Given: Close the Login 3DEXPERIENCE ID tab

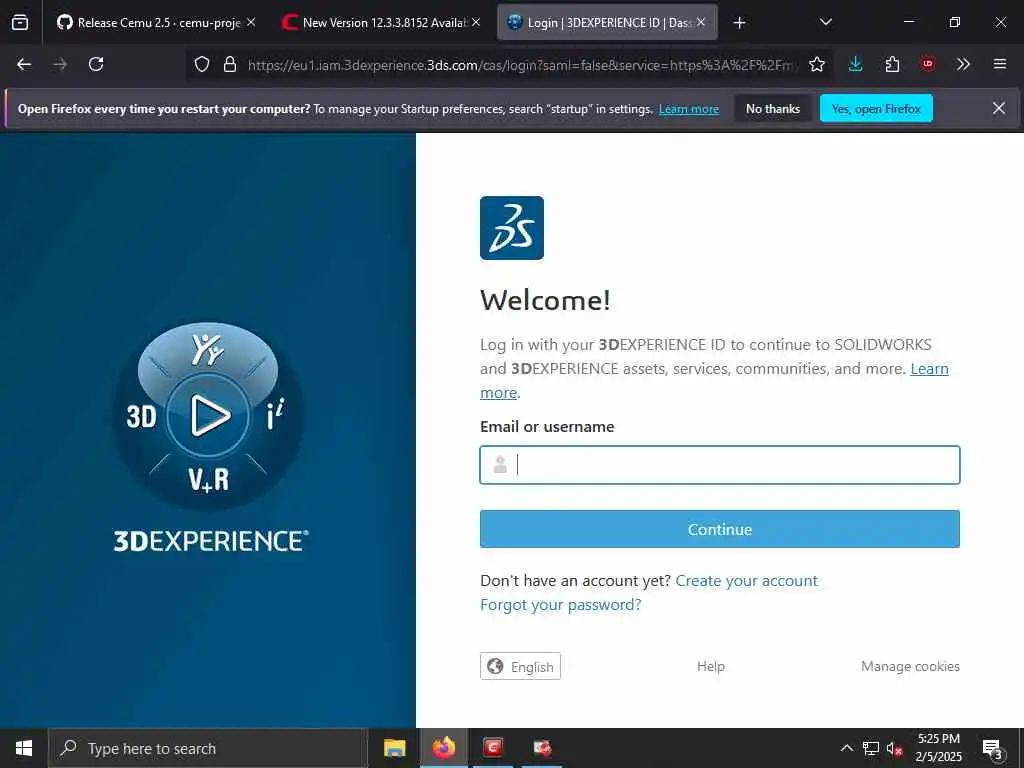Looking at the screenshot, I should coord(701,22).
